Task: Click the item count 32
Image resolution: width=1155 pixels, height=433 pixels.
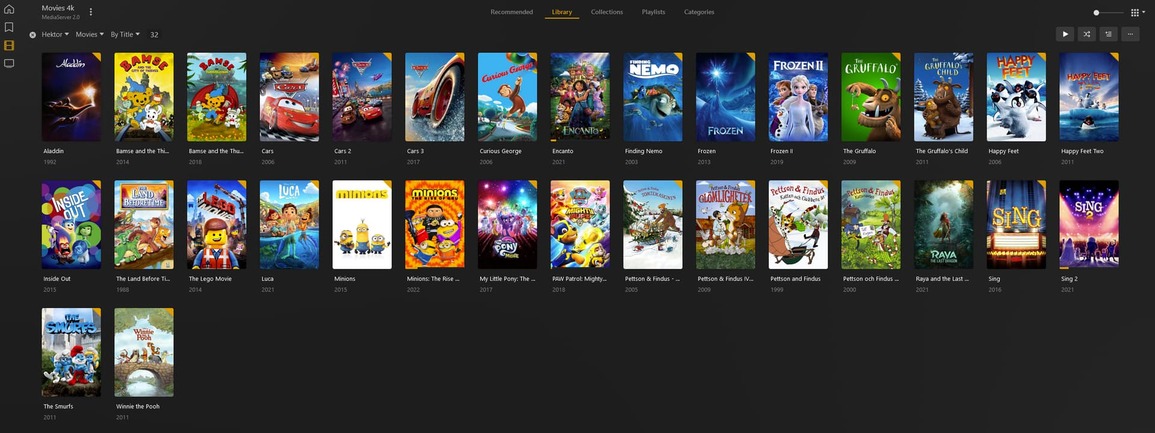Action: (154, 35)
